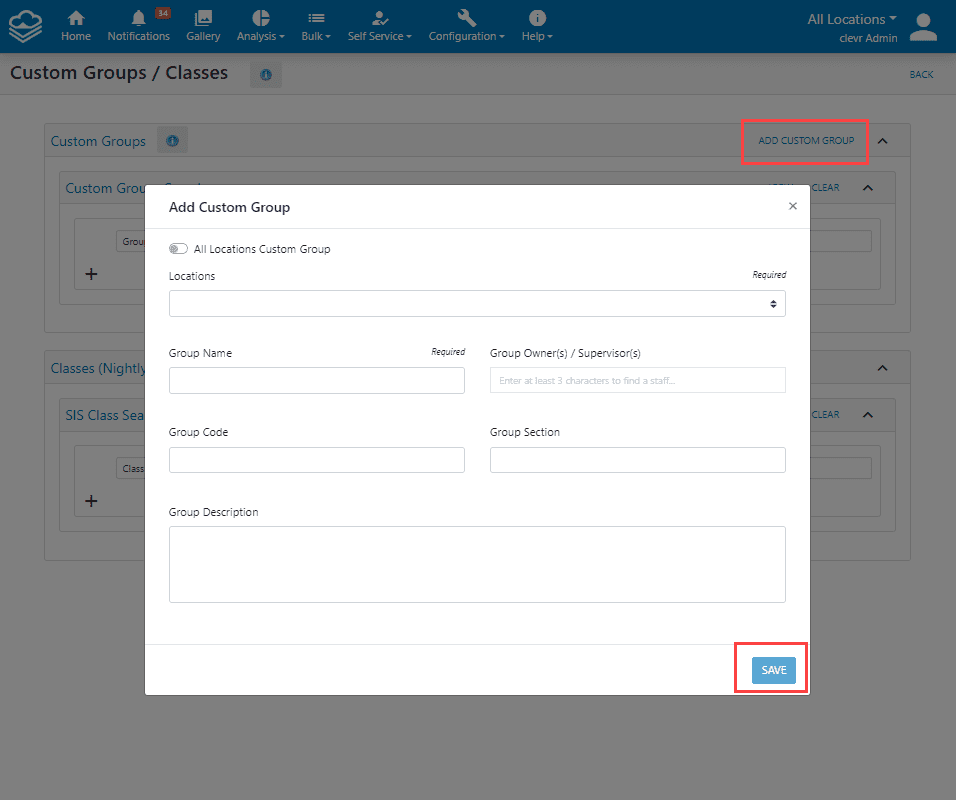Toggle All Locations Custom Group switch
Viewport: 956px width, 800px height.
(x=178, y=249)
